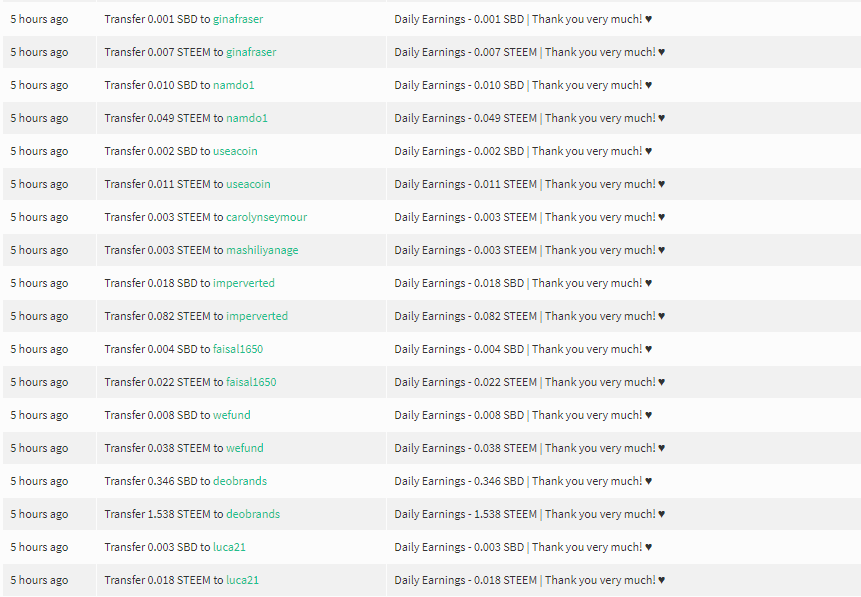Open useacoin link in 0.002 SBD transfer
Screen dimensions: 861x597
[235, 151]
